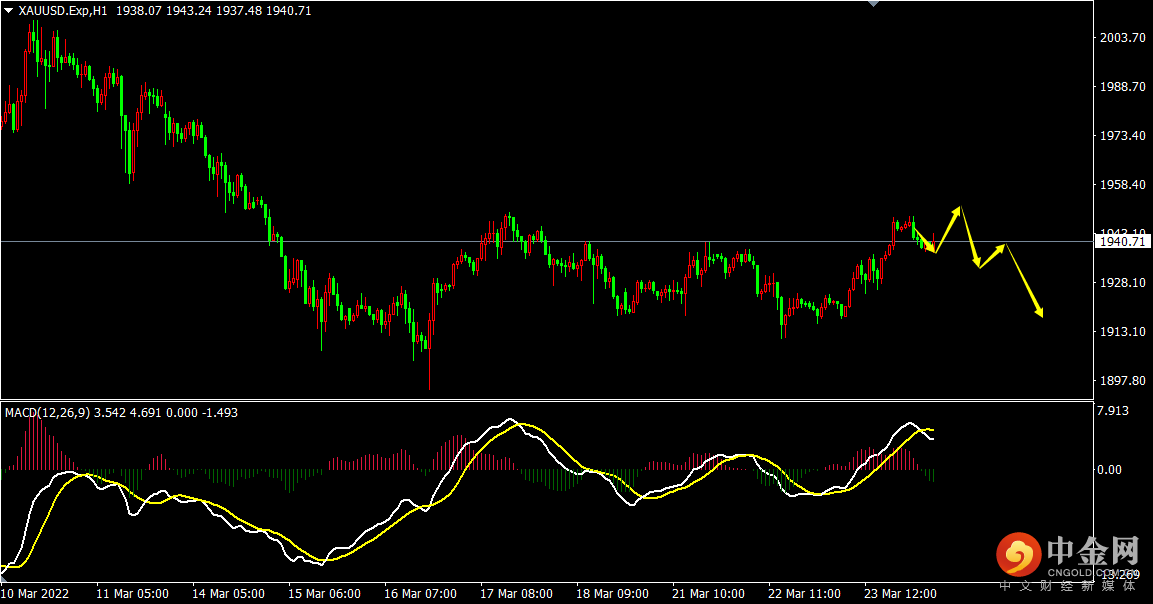Select the highlighted 1940.71 current price label
The width and height of the screenshot is (1153, 604).
tap(1122, 241)
